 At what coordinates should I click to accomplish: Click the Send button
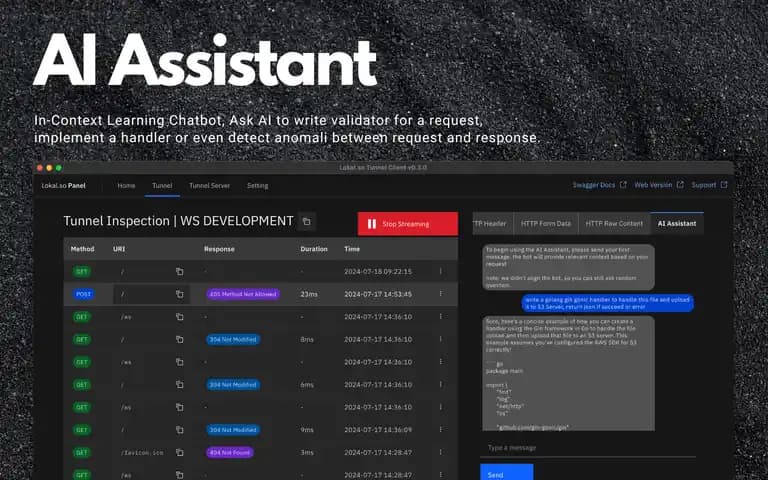(x=506, y=473)
